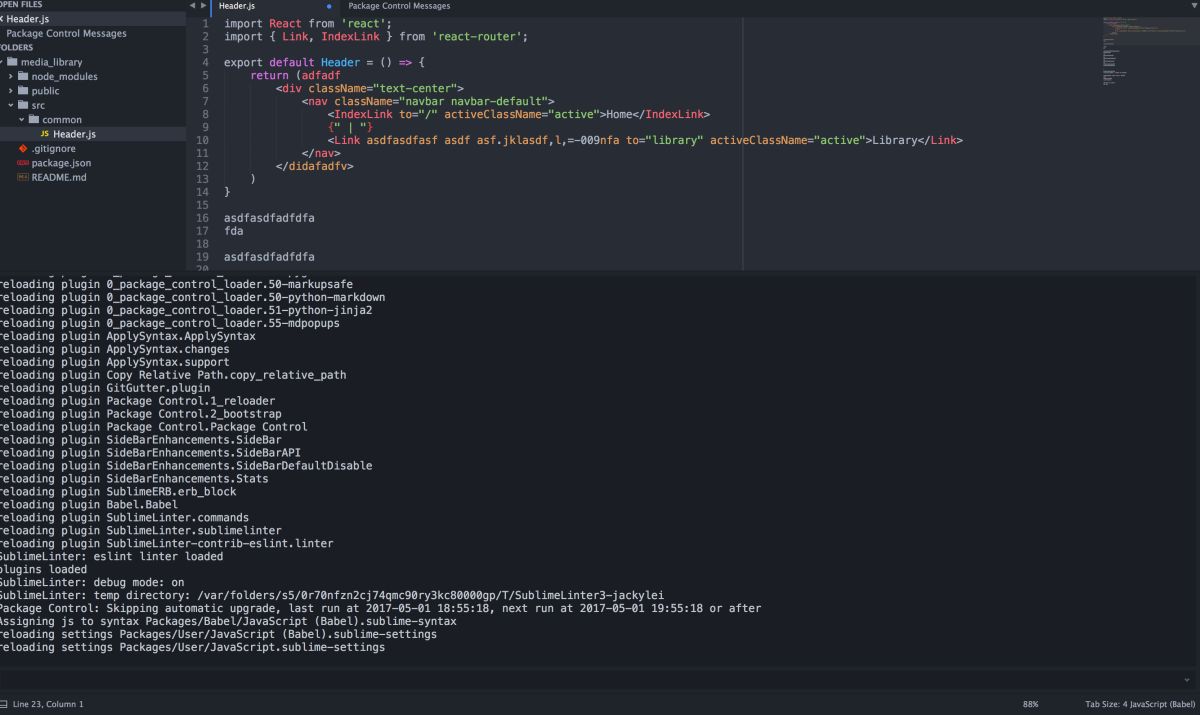Viewport: 1200px width, 715px height.
Task: Switch to the Header.js editor tab
Action: 275,6
